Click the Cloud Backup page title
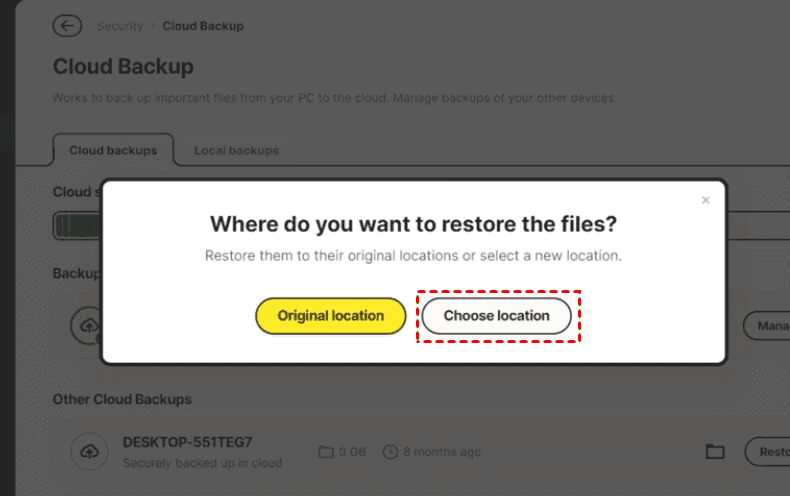This screenshot has height=496, width=790. [x=123, y=67]
